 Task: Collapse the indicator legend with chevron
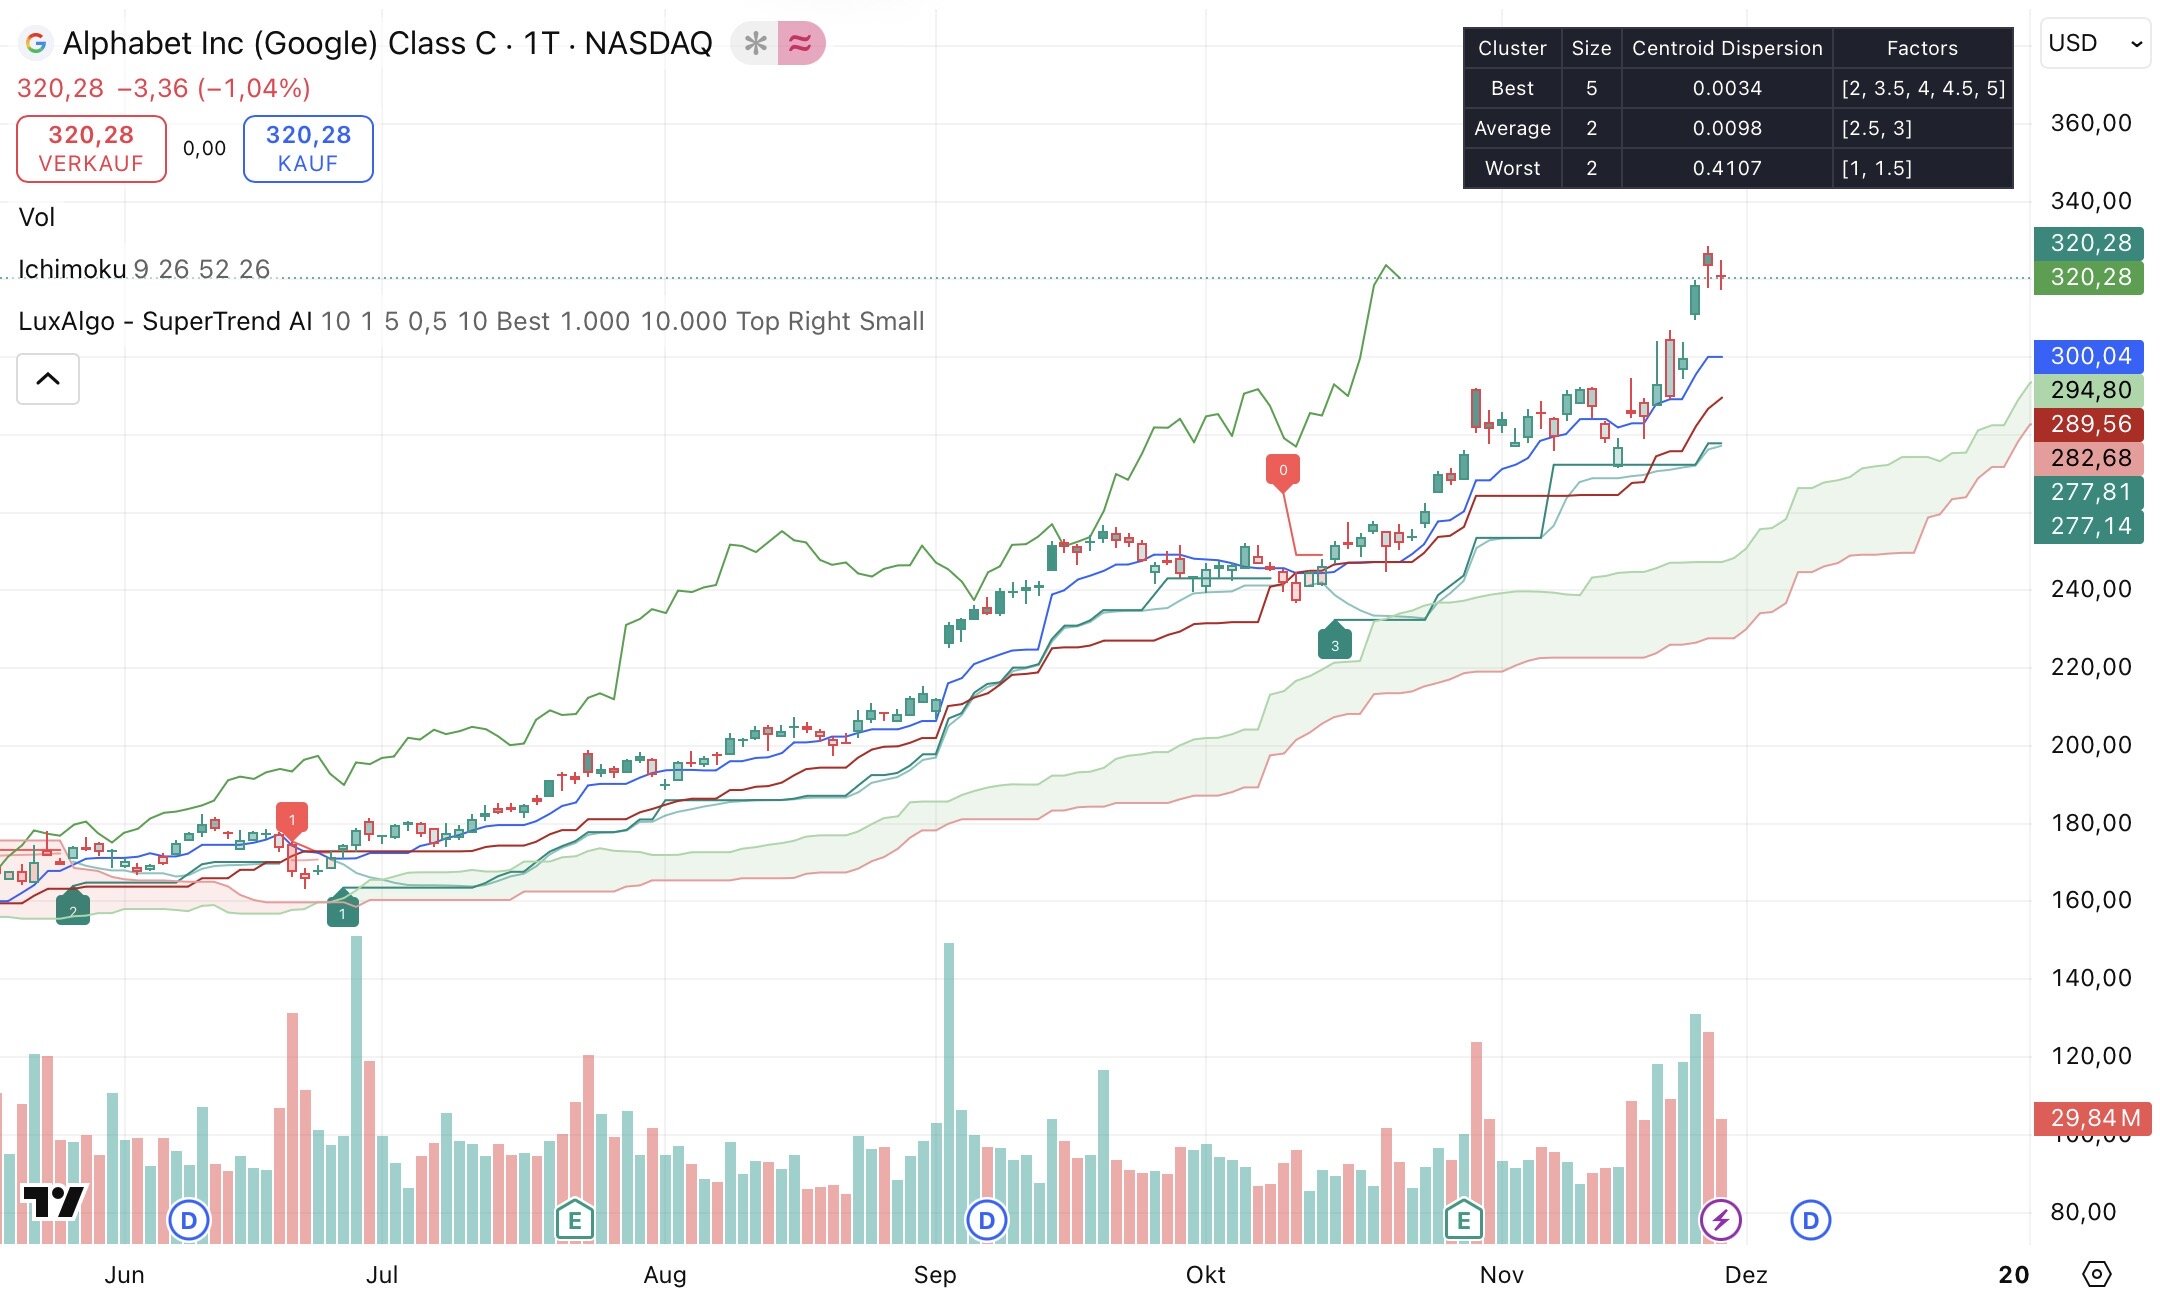pyautogui.click(x=48, y=379)
